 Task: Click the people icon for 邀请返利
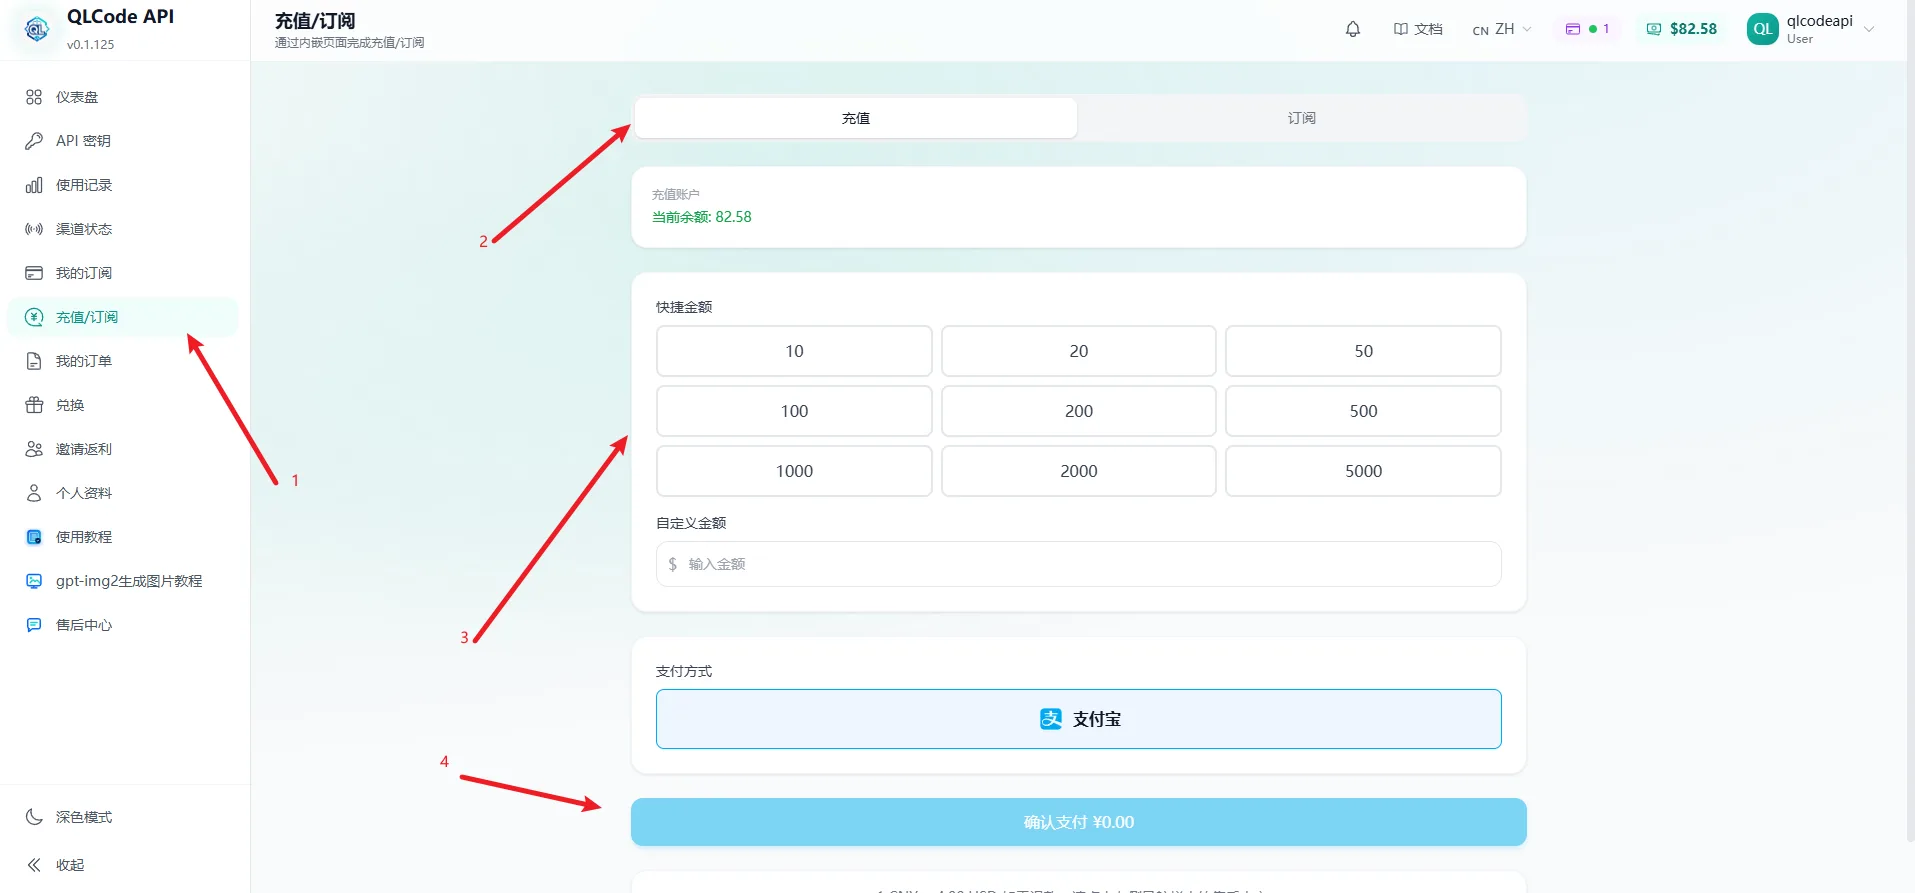[x=34, y=449]
